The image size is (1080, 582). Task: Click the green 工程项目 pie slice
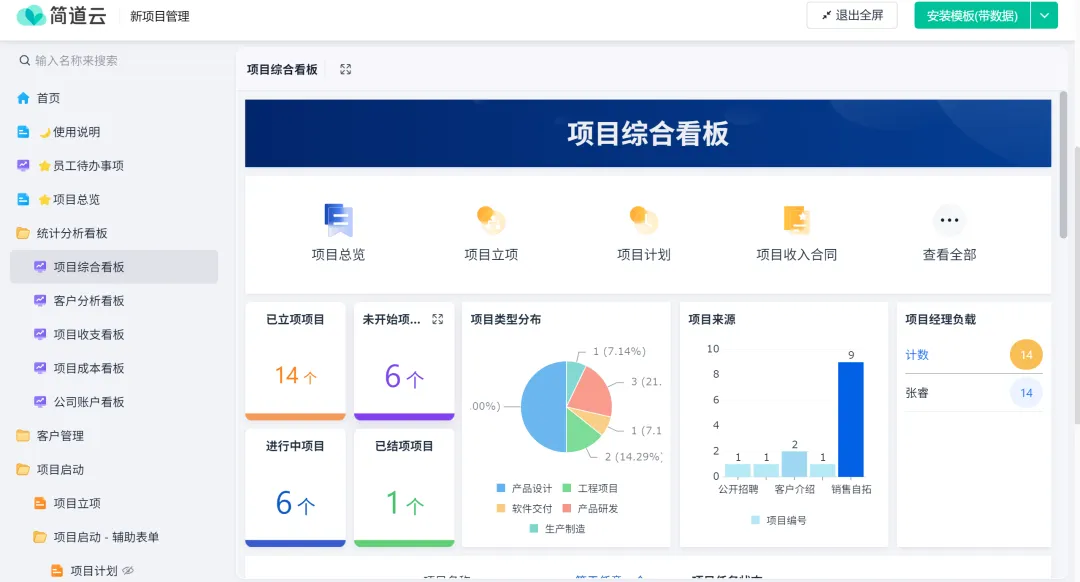tap(582, 432)
